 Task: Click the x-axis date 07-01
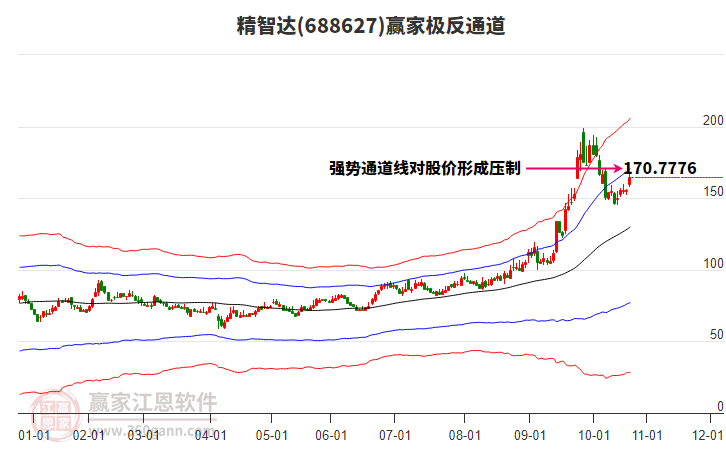coord(395,436)
